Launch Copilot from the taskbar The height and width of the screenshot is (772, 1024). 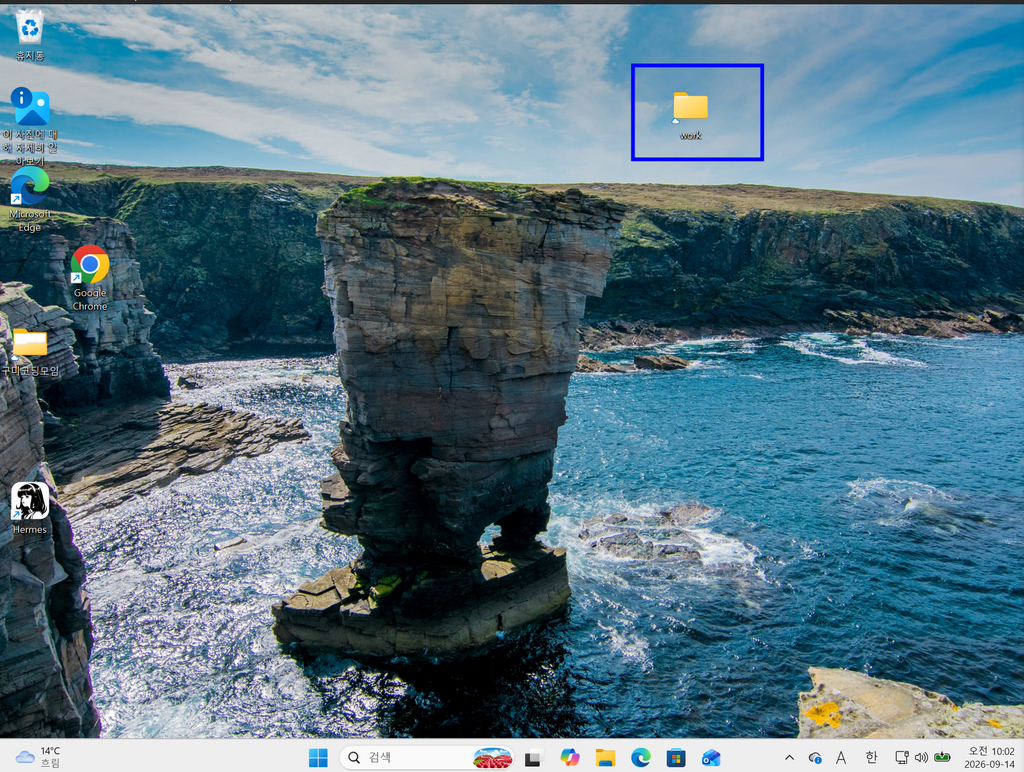tap(569, 758)
